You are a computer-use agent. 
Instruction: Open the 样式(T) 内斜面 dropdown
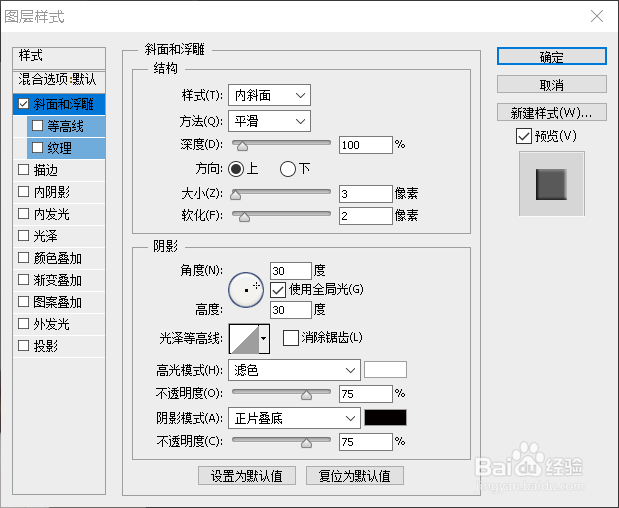(269, 95)
